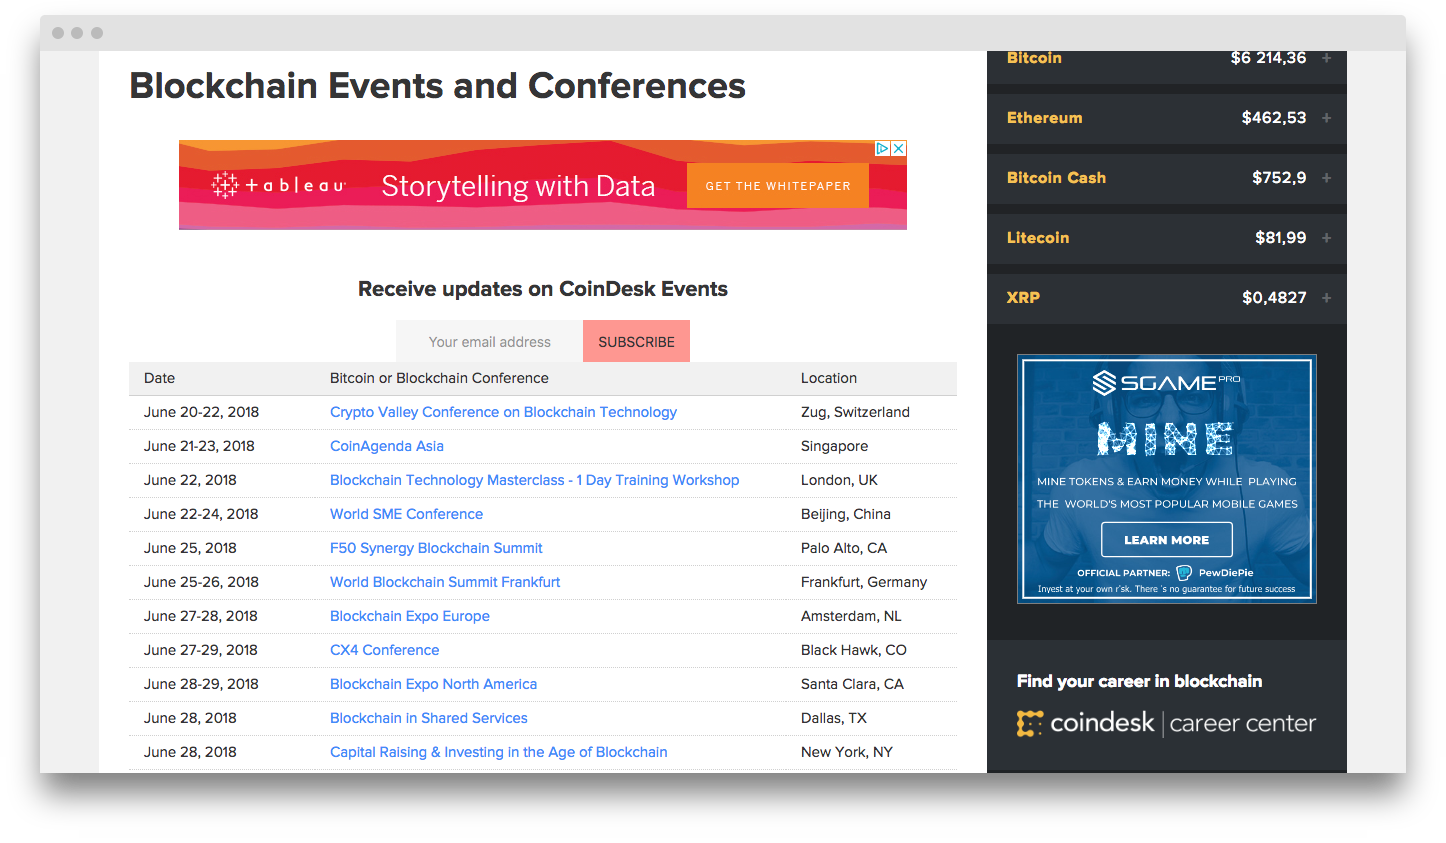Click the Blockchain Events and Conferences heading
The width and height of the screenshot is (1446, 843).
pyautogui.click(x=437, y=86)
